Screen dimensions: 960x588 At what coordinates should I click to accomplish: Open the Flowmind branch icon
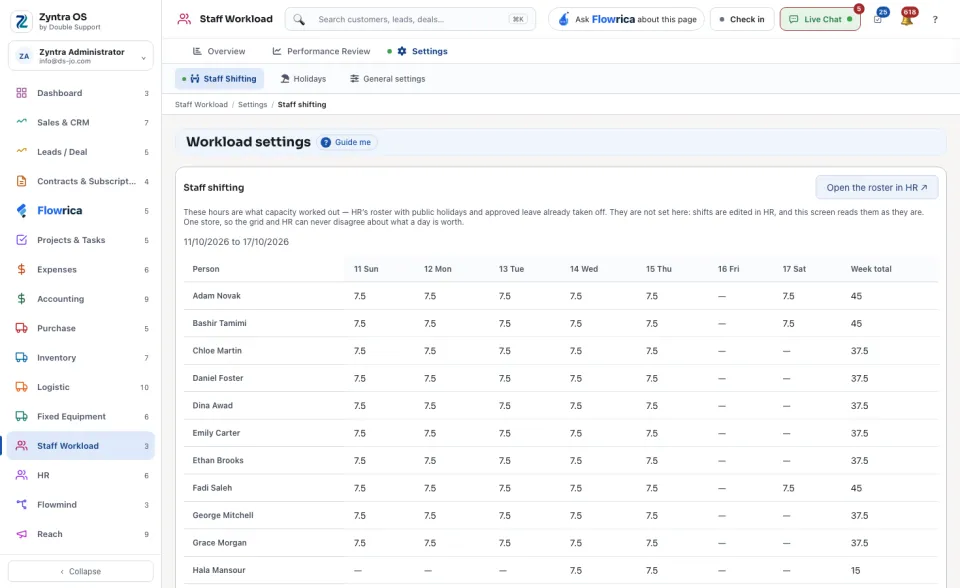(21, 504)
